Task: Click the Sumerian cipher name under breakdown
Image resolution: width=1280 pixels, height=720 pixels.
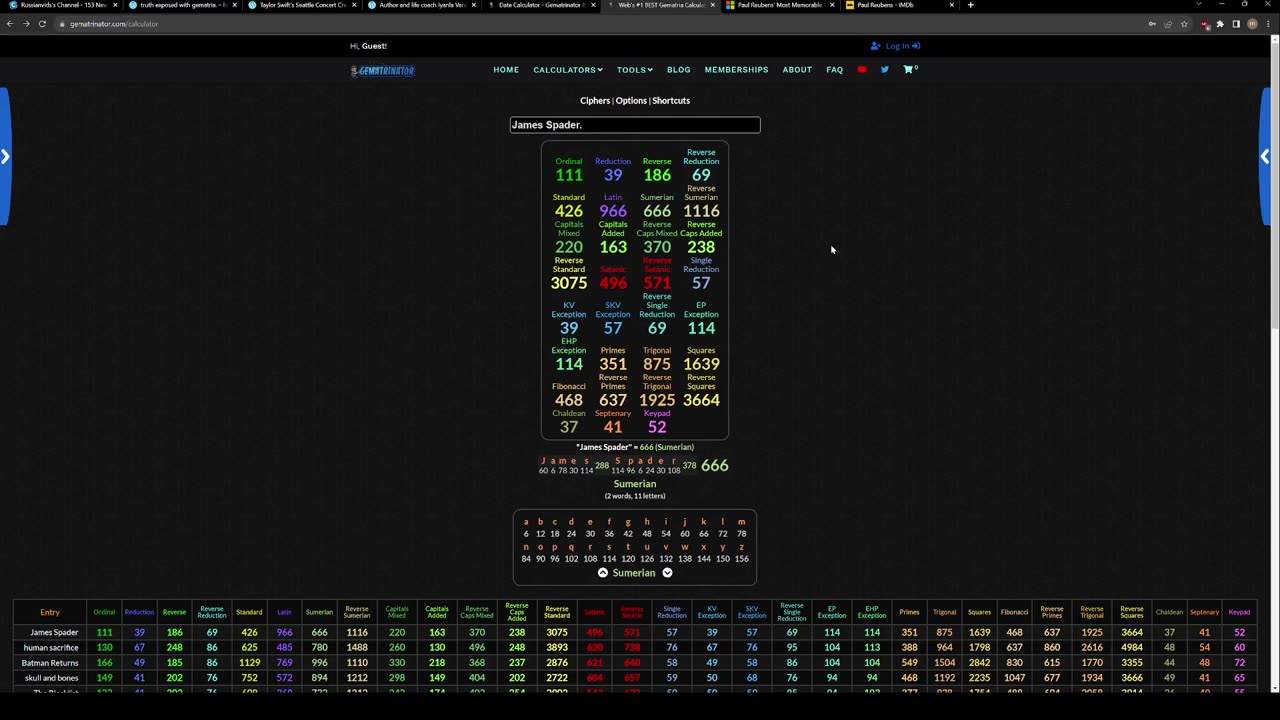Action: click(635, 484)
